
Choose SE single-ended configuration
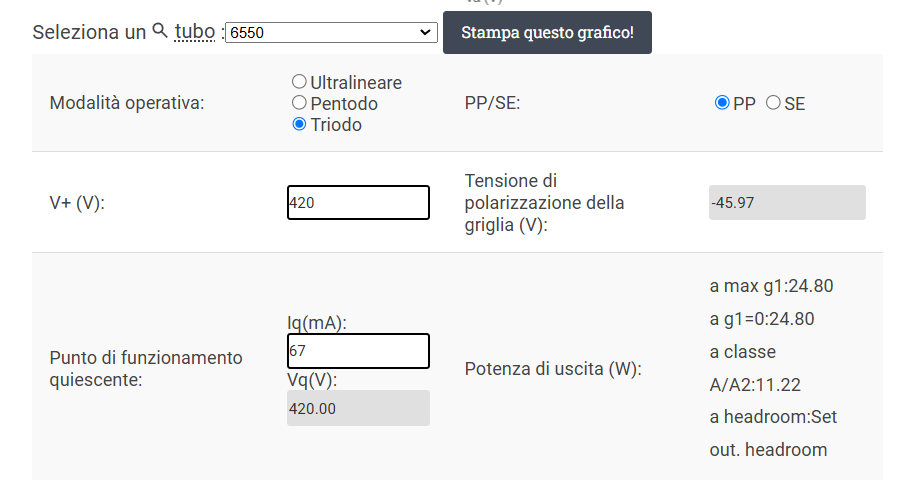tap(773, 102)
